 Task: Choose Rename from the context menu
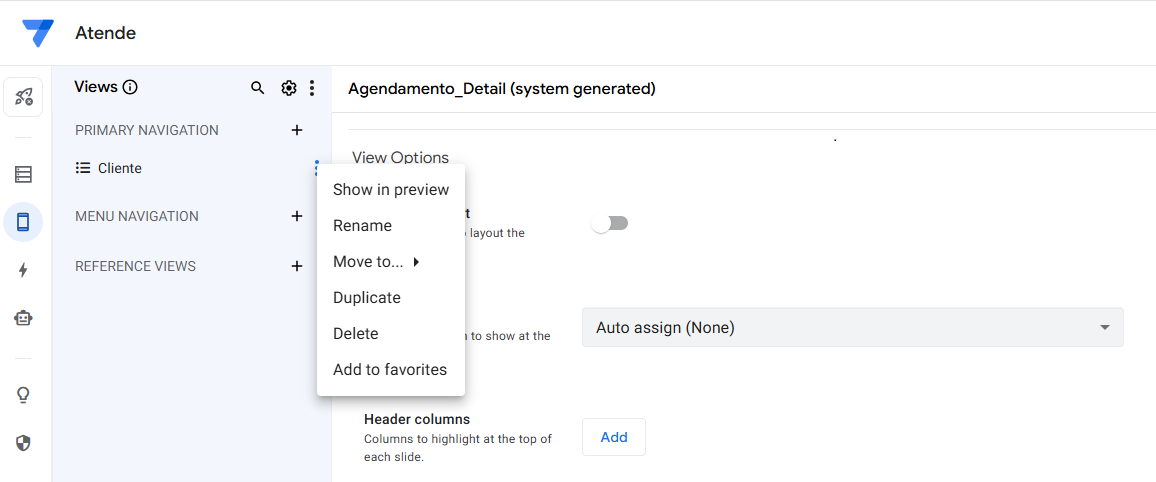coord(362,226)
